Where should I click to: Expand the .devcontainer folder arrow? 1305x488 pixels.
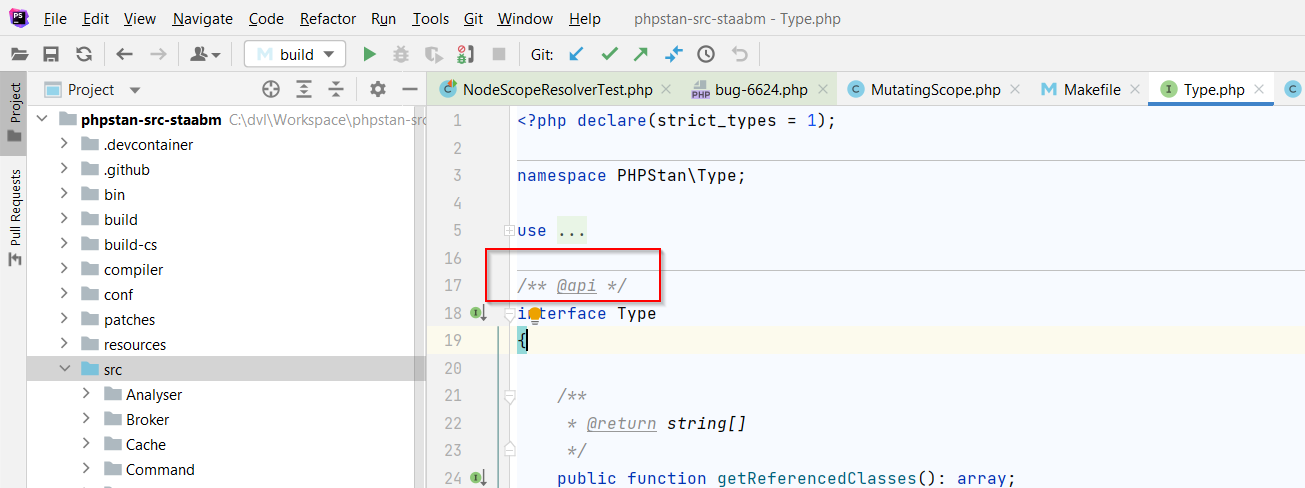tap(64, 144)
